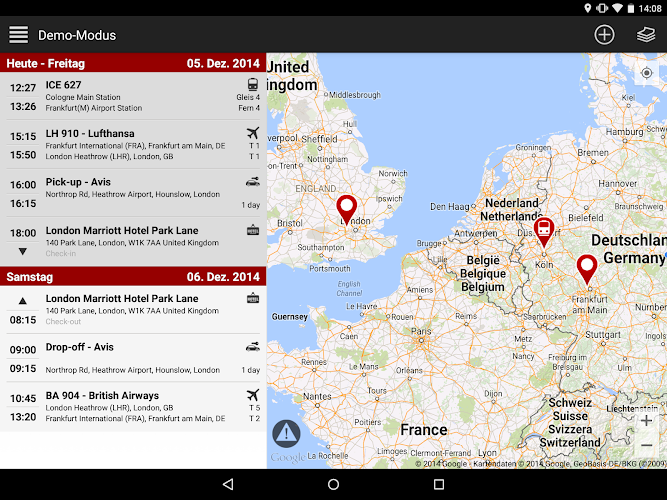
Task: Tap Android home button
Action: click(334, 484)
